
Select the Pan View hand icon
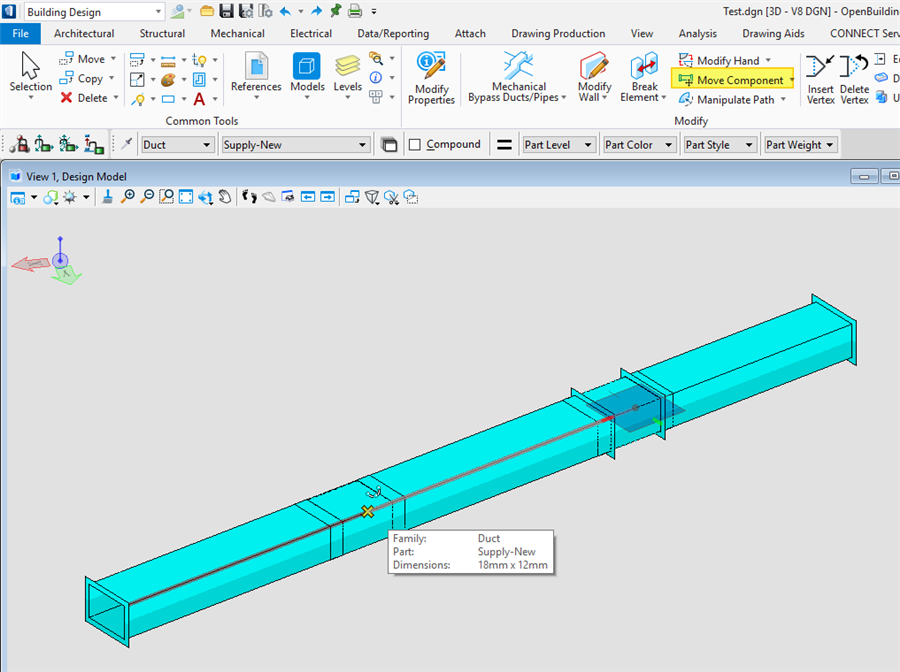225,197
